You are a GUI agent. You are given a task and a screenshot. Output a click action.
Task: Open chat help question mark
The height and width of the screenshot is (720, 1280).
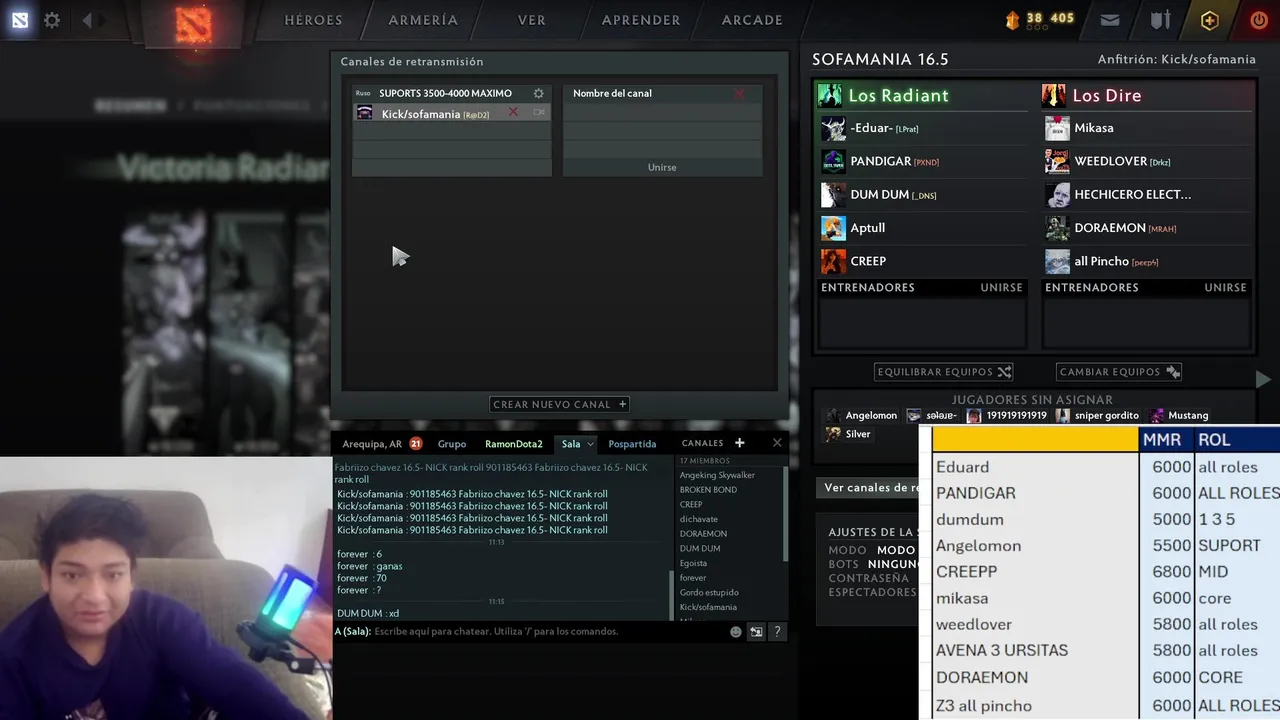(777, 632)
